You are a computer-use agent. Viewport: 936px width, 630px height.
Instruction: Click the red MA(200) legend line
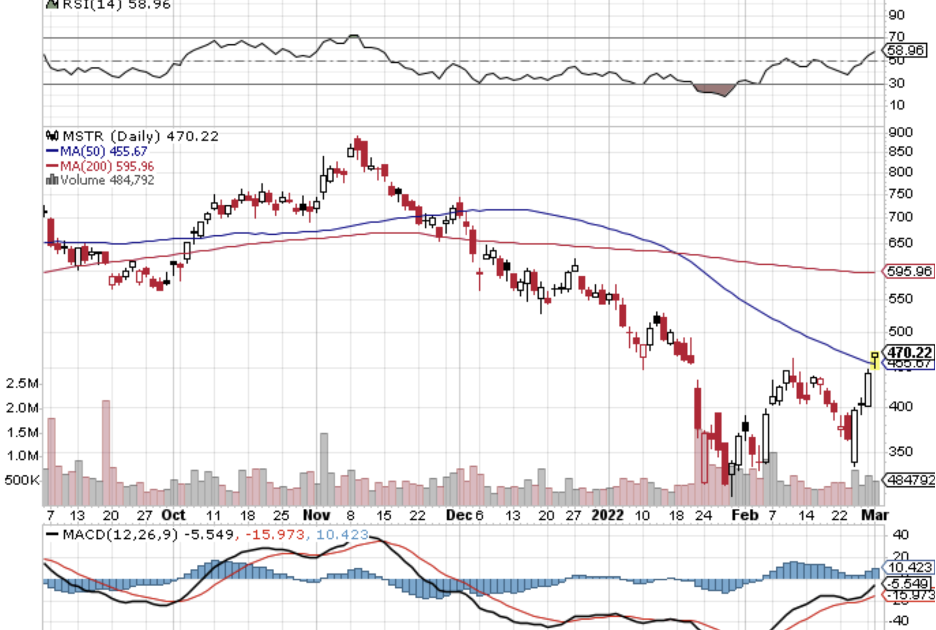52,166
